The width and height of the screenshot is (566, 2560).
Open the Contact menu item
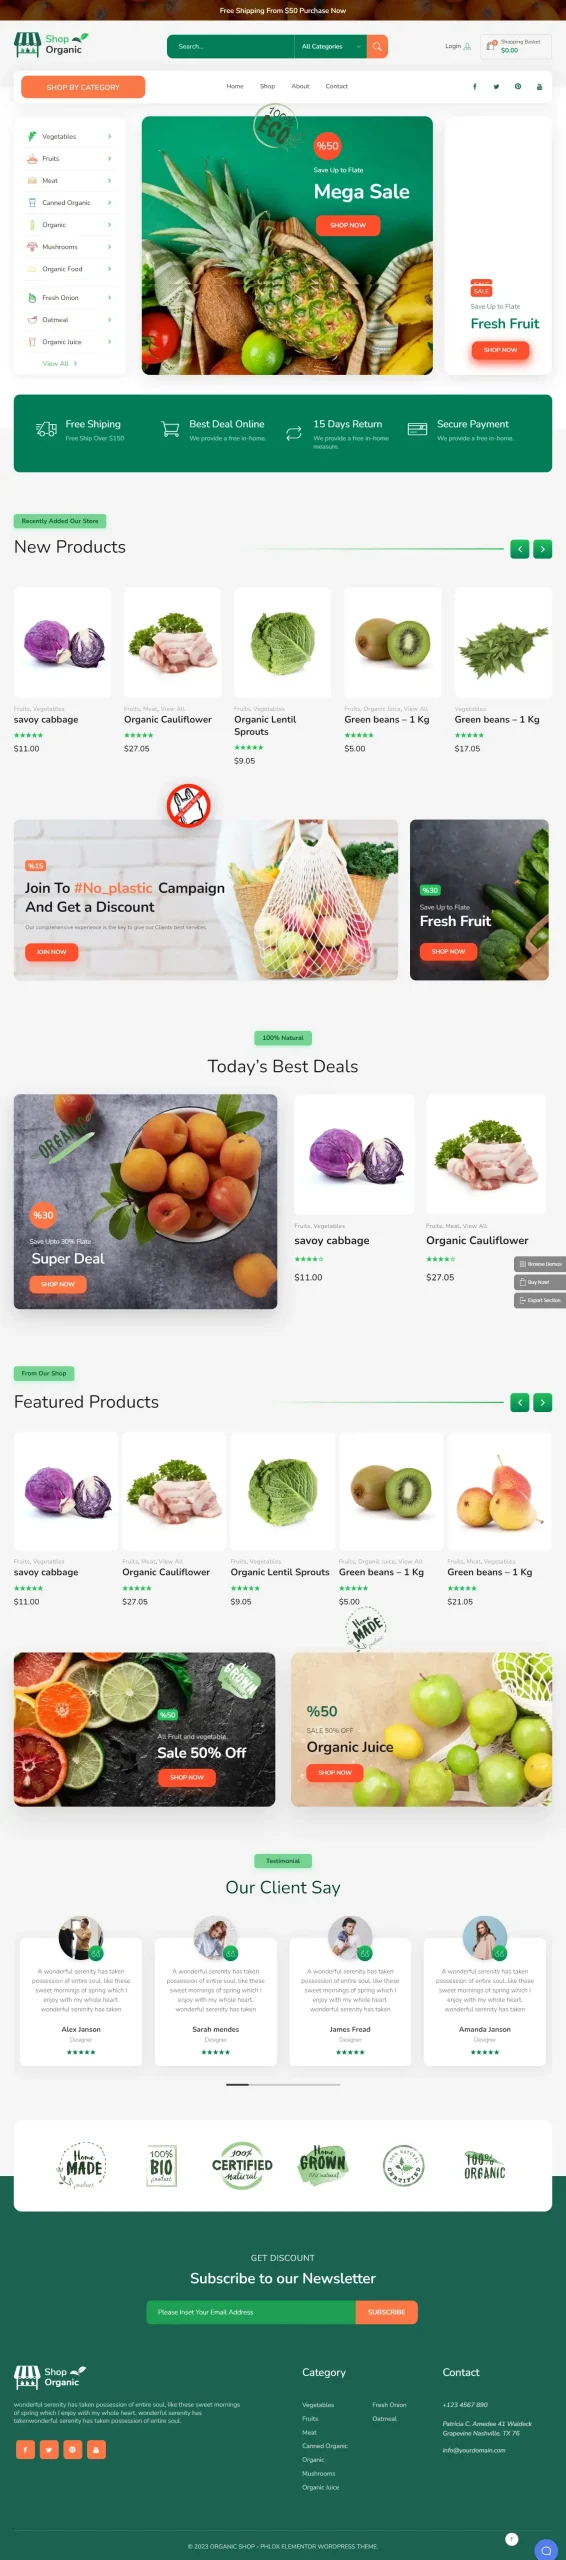click(337, 87)
